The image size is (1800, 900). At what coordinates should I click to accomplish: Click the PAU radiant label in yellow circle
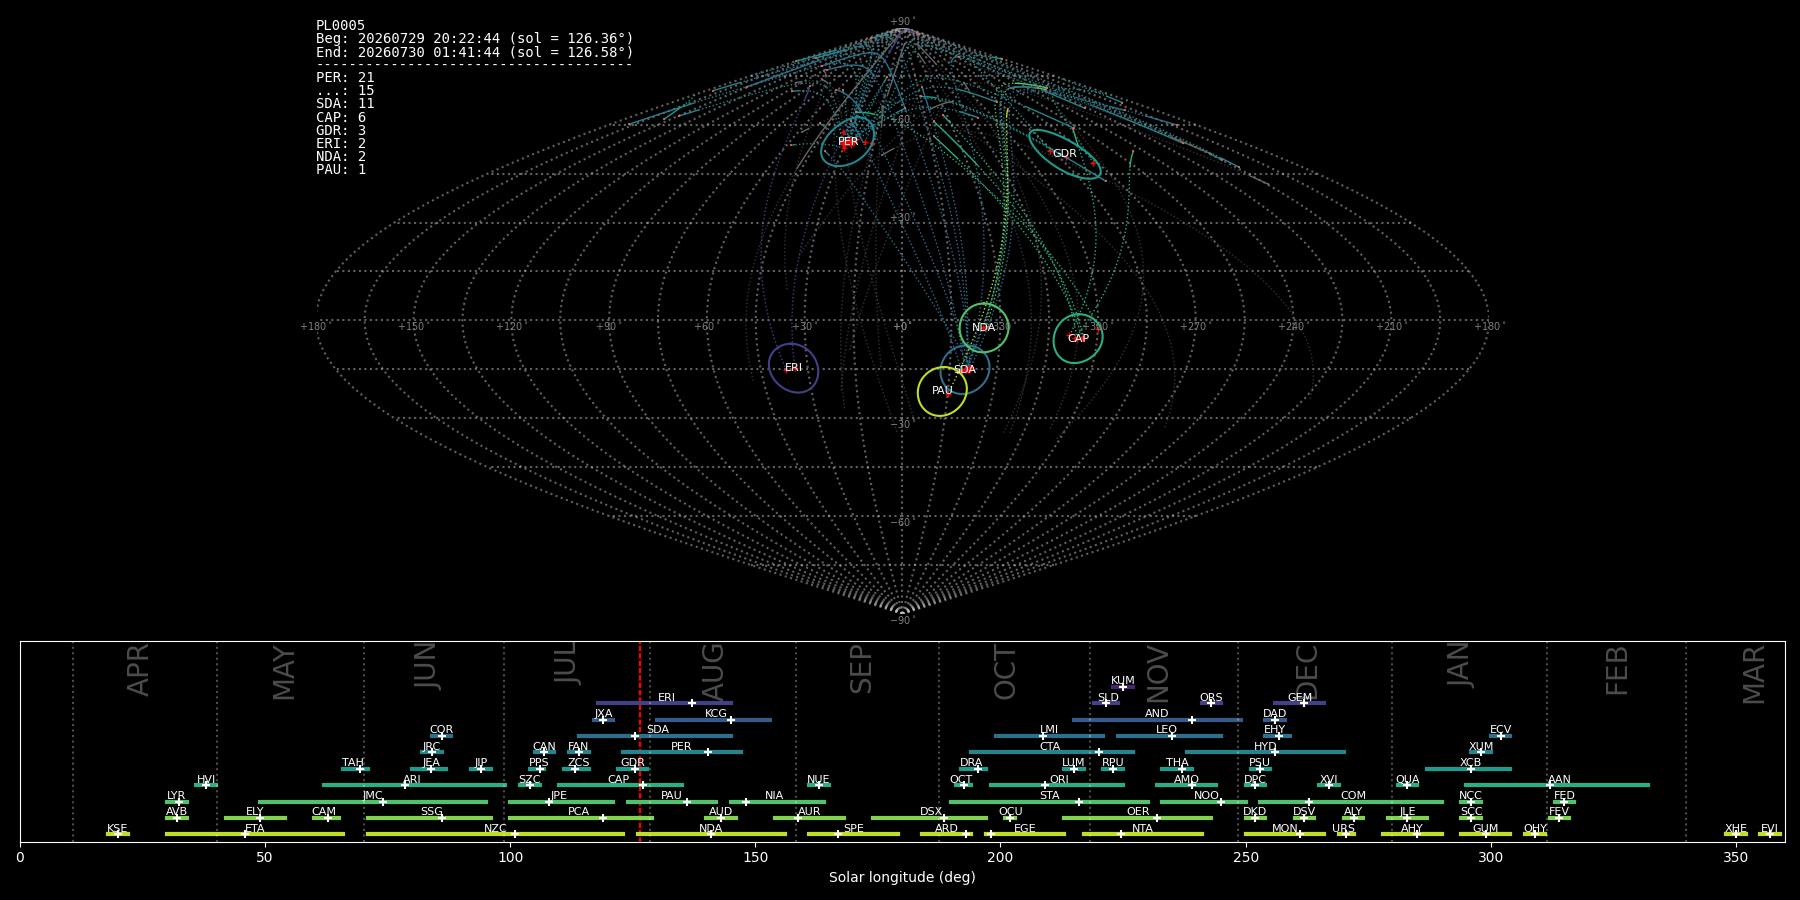click(942, 391)
